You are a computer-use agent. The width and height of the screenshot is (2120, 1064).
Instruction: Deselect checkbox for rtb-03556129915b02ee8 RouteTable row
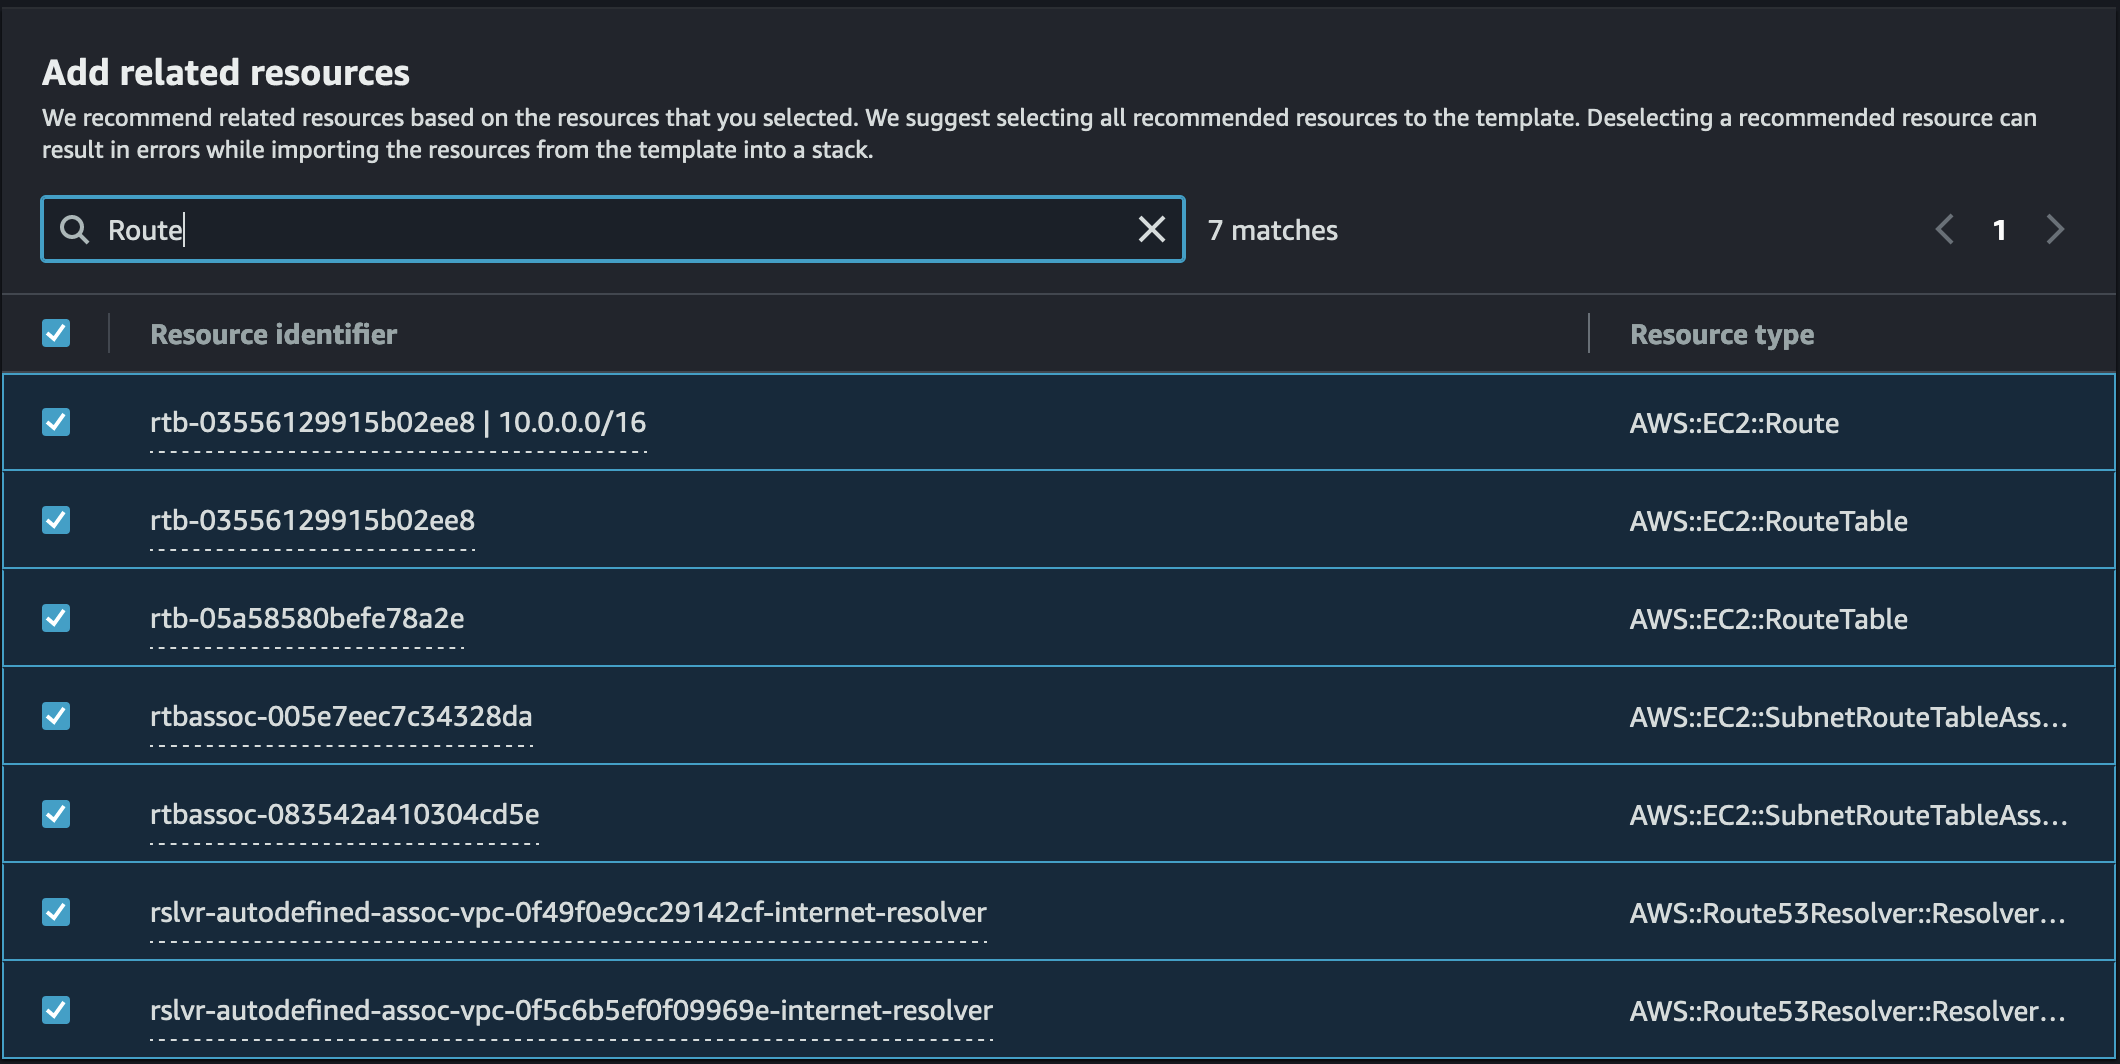[x=56, y=519]
